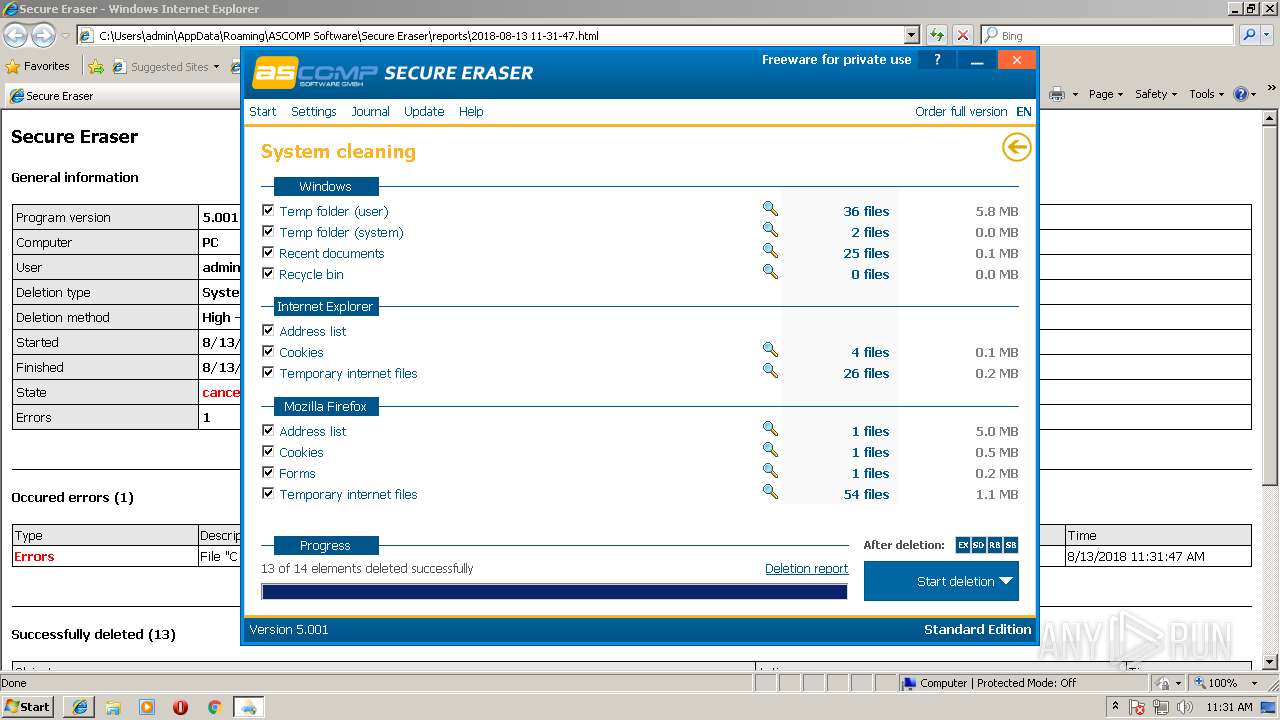Click the Internet Explorer Back button
This screenshot has width=1280, height=720.
pyautogui.click(x=15, y=36)
